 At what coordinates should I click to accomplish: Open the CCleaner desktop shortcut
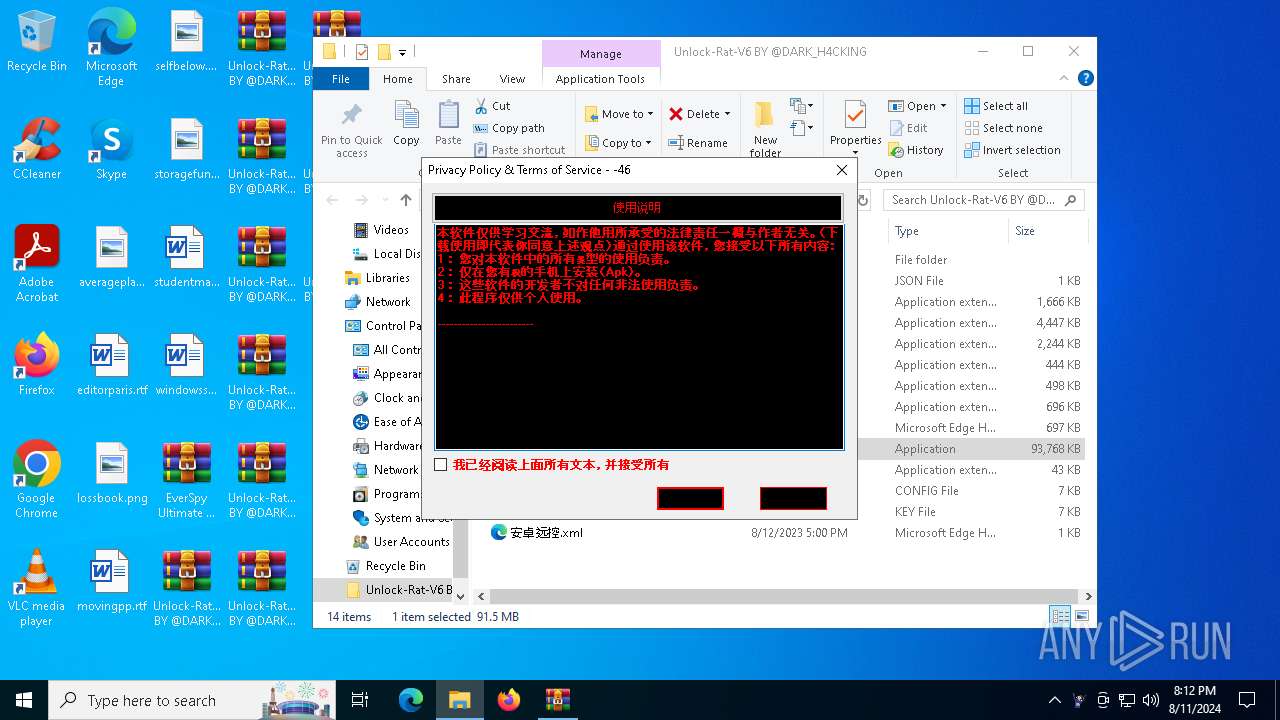coord(37,149)
